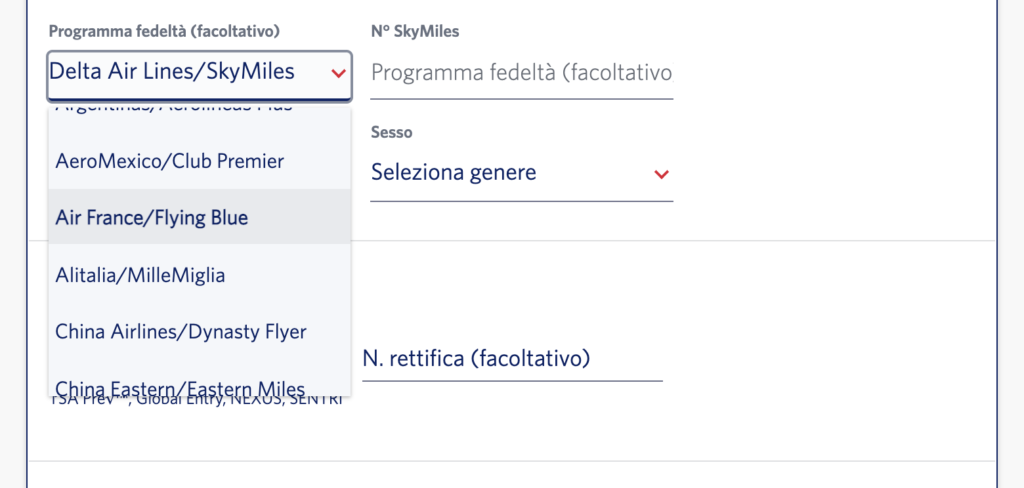Click the red chevron on the loyalty program dropdown
This screenshot has width=1024, height=488.
338,73
